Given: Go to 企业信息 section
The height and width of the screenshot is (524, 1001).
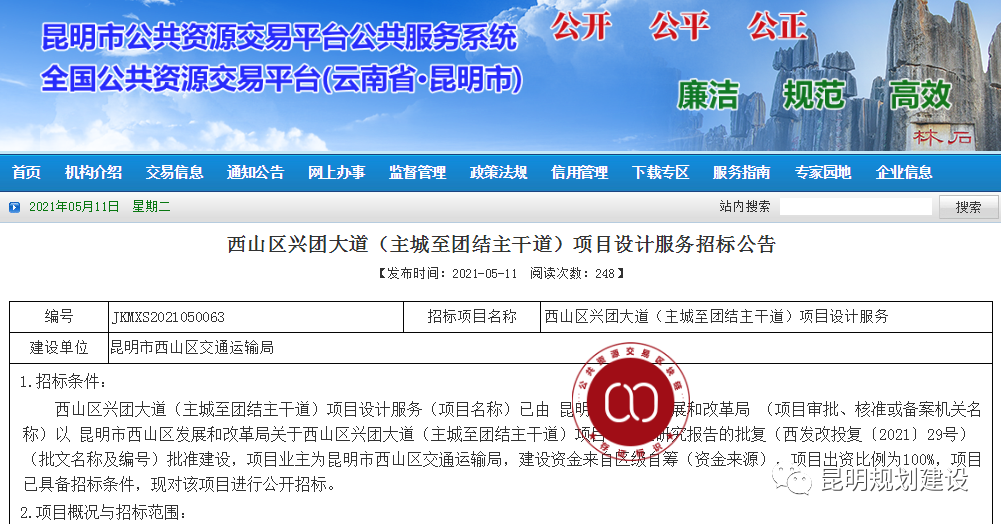Looking at the screenshot, I should 904,172.
